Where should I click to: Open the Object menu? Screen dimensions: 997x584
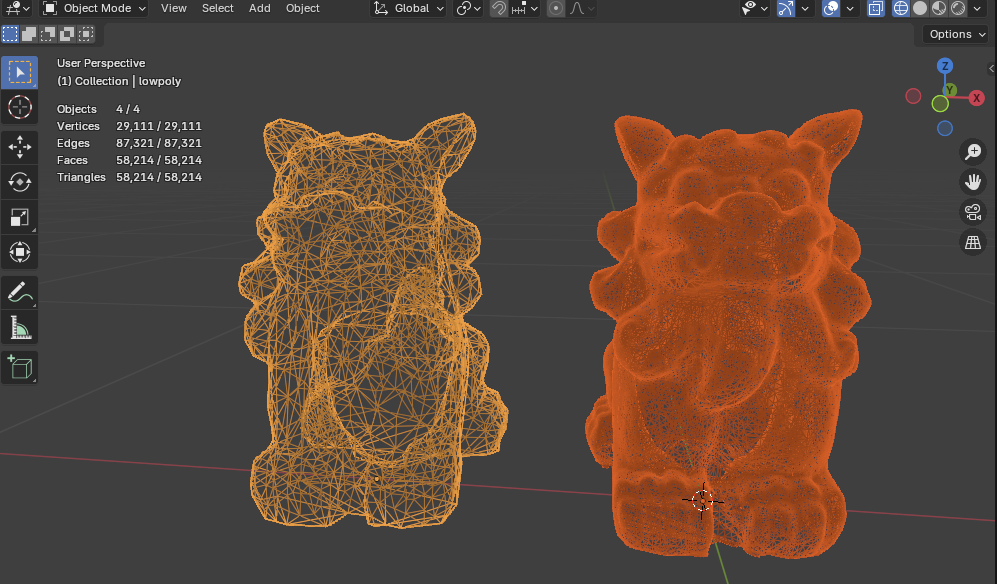click(303, 8)
